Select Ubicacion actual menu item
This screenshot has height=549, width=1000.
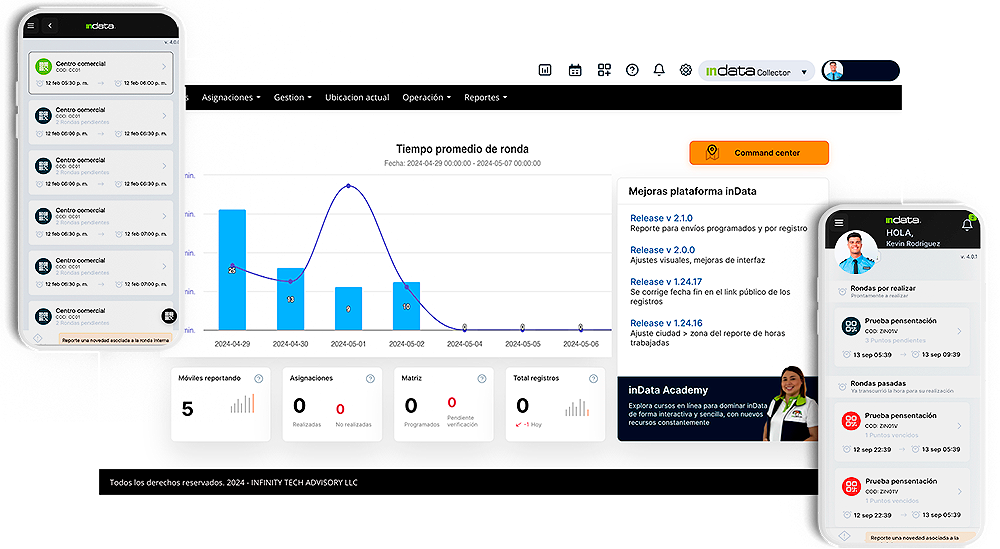357,98
